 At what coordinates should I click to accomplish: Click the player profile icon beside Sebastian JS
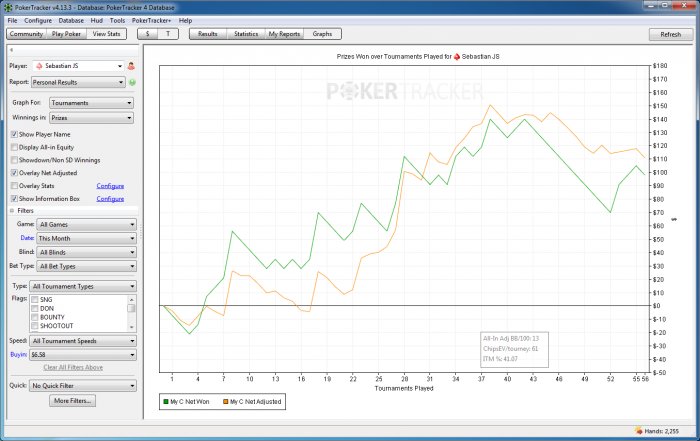(132, 66)
